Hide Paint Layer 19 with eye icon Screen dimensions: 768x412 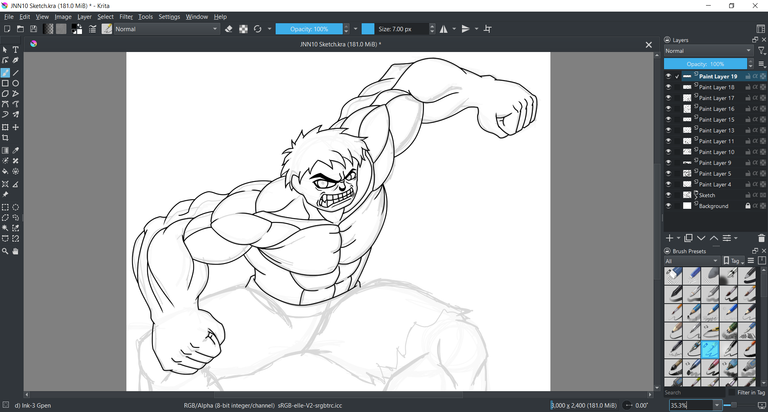point(668,76)
